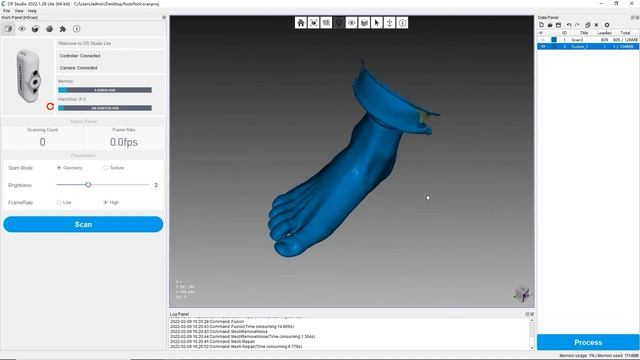Click the lock icon in Data Panel
Image resolution: width=640 pixels, height=360 pixels.
pyautogui.click(x=588, y=25)
